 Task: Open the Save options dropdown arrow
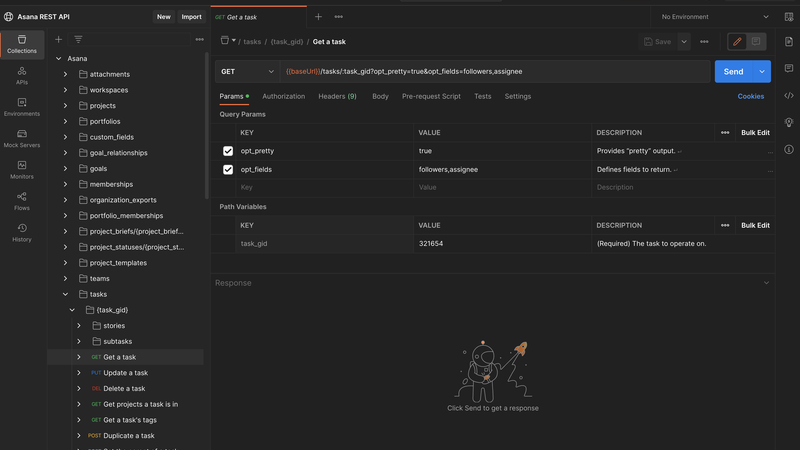(684, 42)
